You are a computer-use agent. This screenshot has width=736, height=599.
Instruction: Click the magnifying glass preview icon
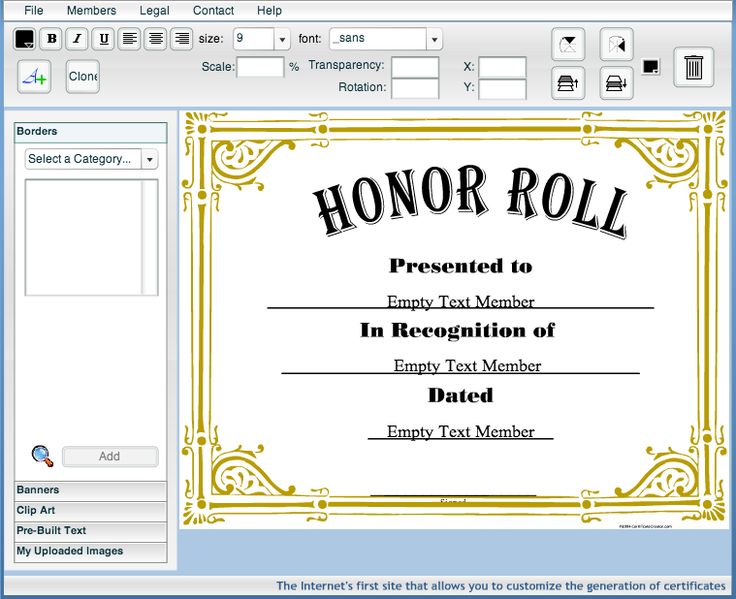point(42,456)
